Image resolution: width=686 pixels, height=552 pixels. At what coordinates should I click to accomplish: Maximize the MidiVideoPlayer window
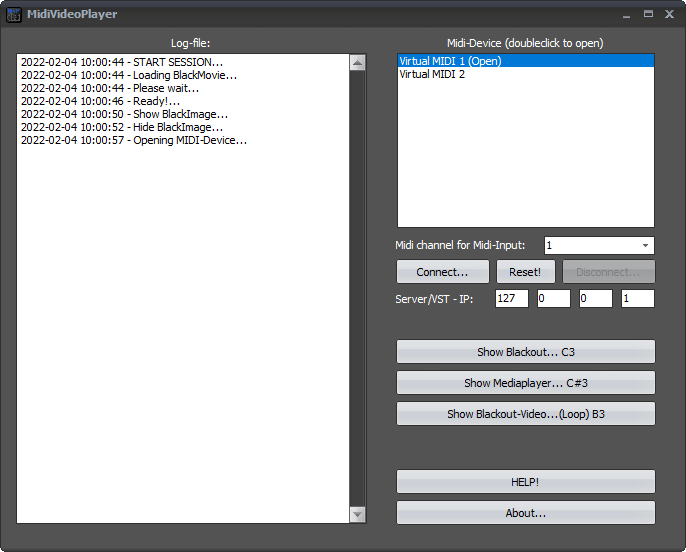[648, 14]
